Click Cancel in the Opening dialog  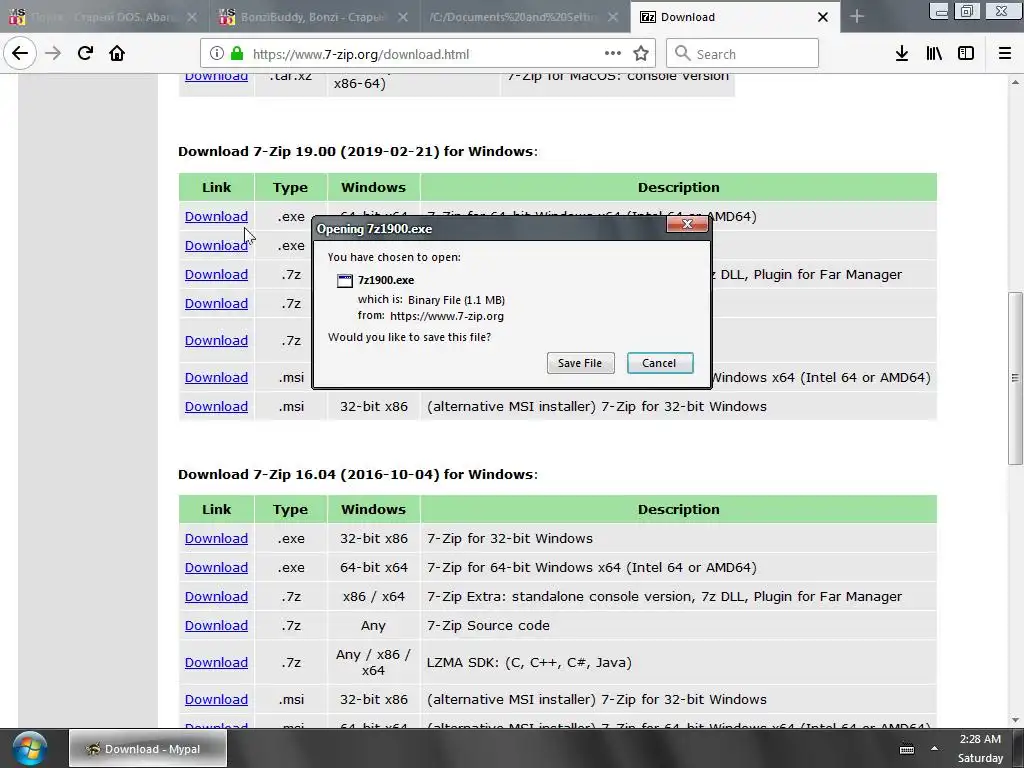click(660, 363)
